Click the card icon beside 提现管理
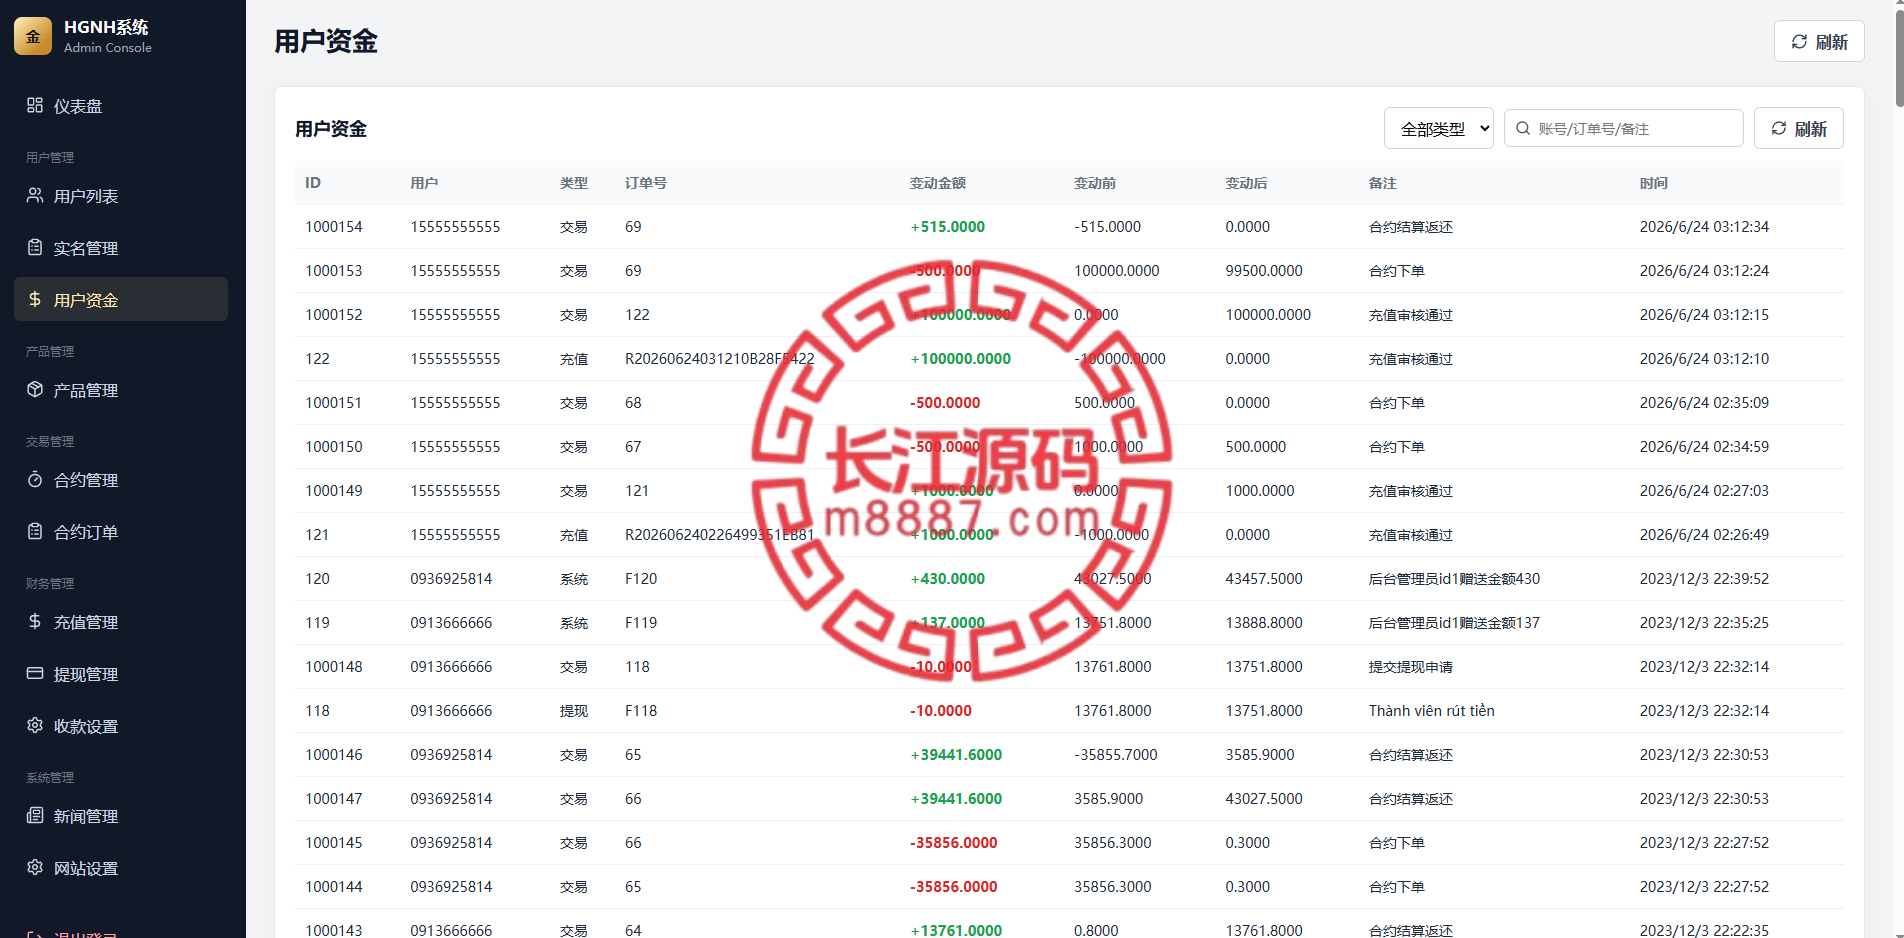The width and height of the screenshot is (1904, 938). [35, 673]
